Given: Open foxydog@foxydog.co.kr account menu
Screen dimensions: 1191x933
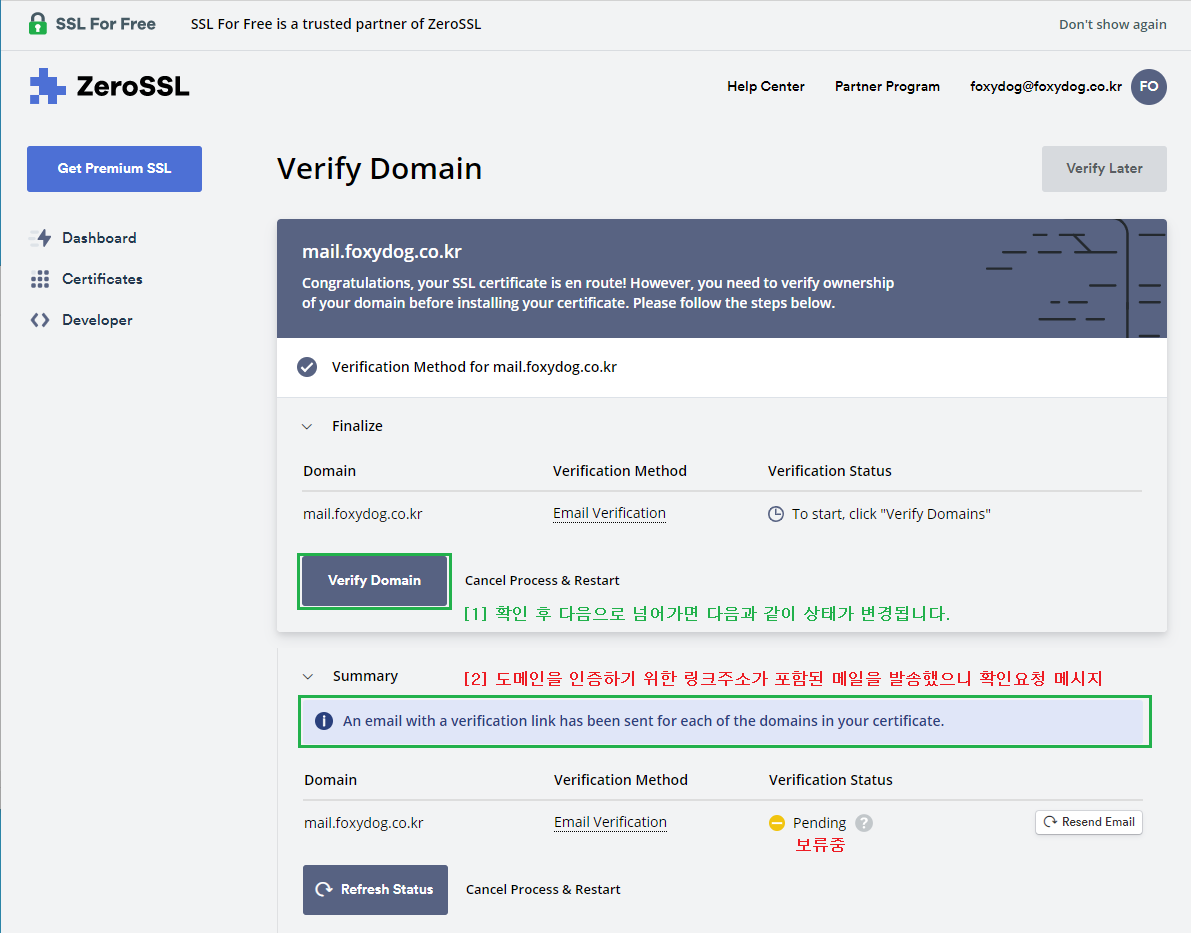Looking at the screenshot, I should click(x=1045, y=87).
